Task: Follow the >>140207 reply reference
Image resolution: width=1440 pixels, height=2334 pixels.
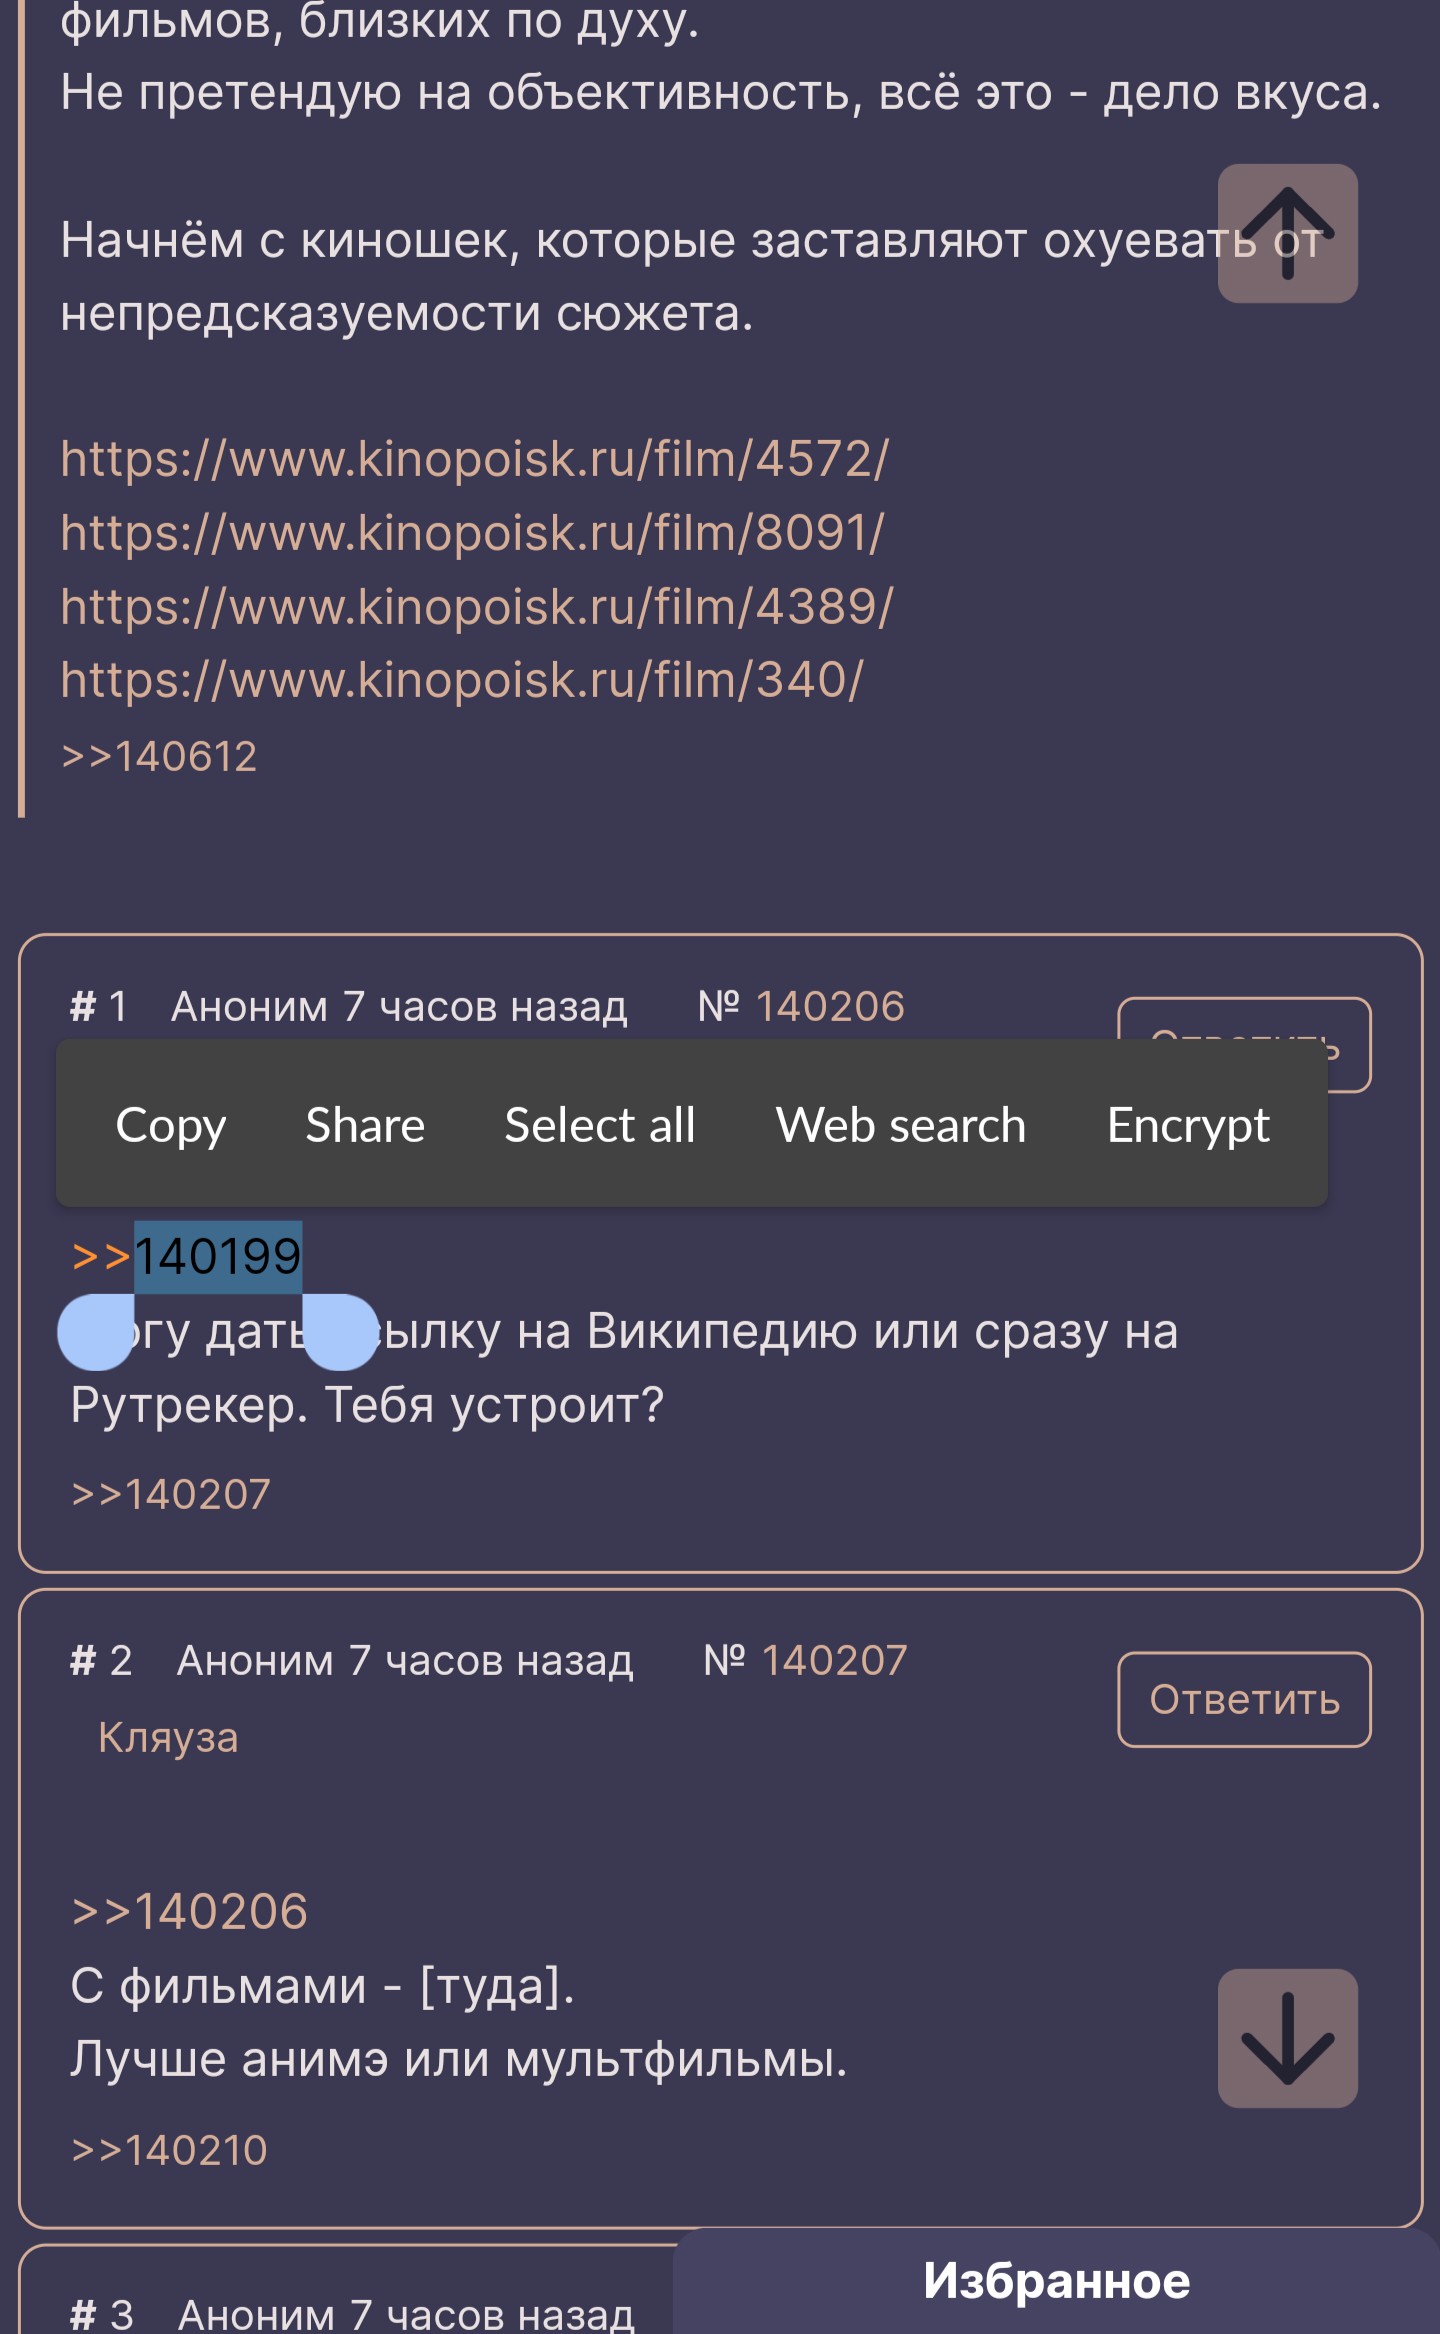Action: pos(170,1494)
